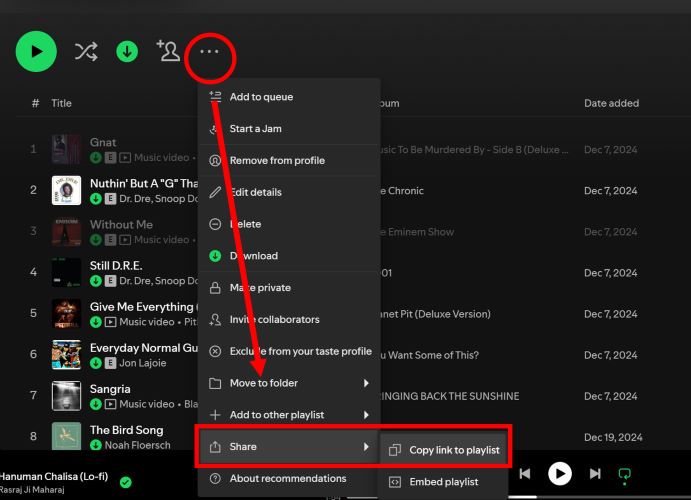Toggle the green repeat button
The image size is (691, 500).
624,475
